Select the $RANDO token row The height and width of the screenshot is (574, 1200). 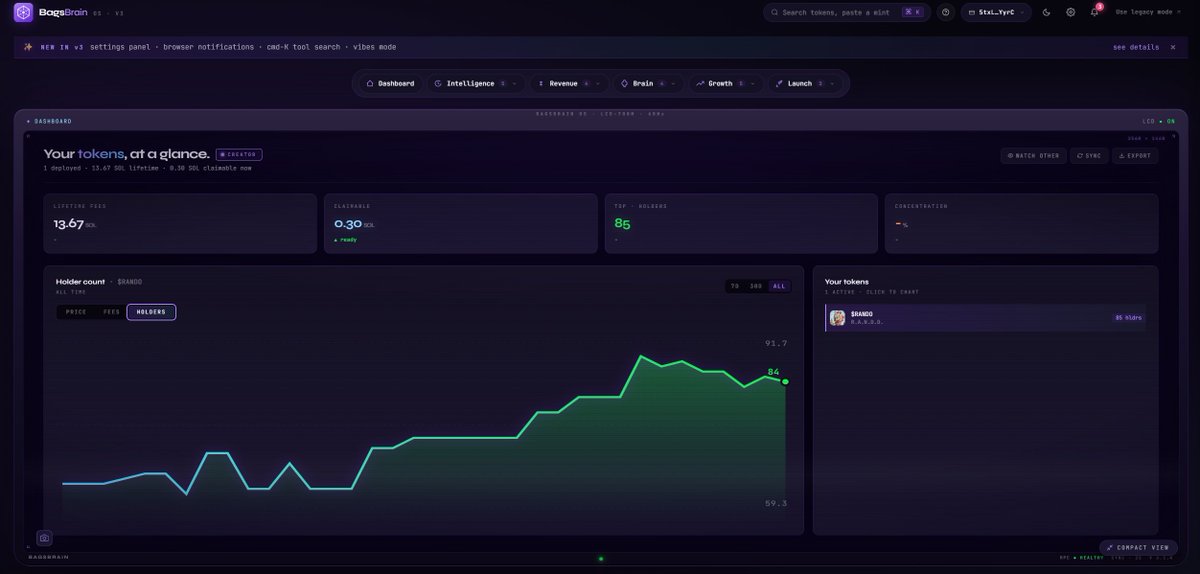click(x=987, y=318)
